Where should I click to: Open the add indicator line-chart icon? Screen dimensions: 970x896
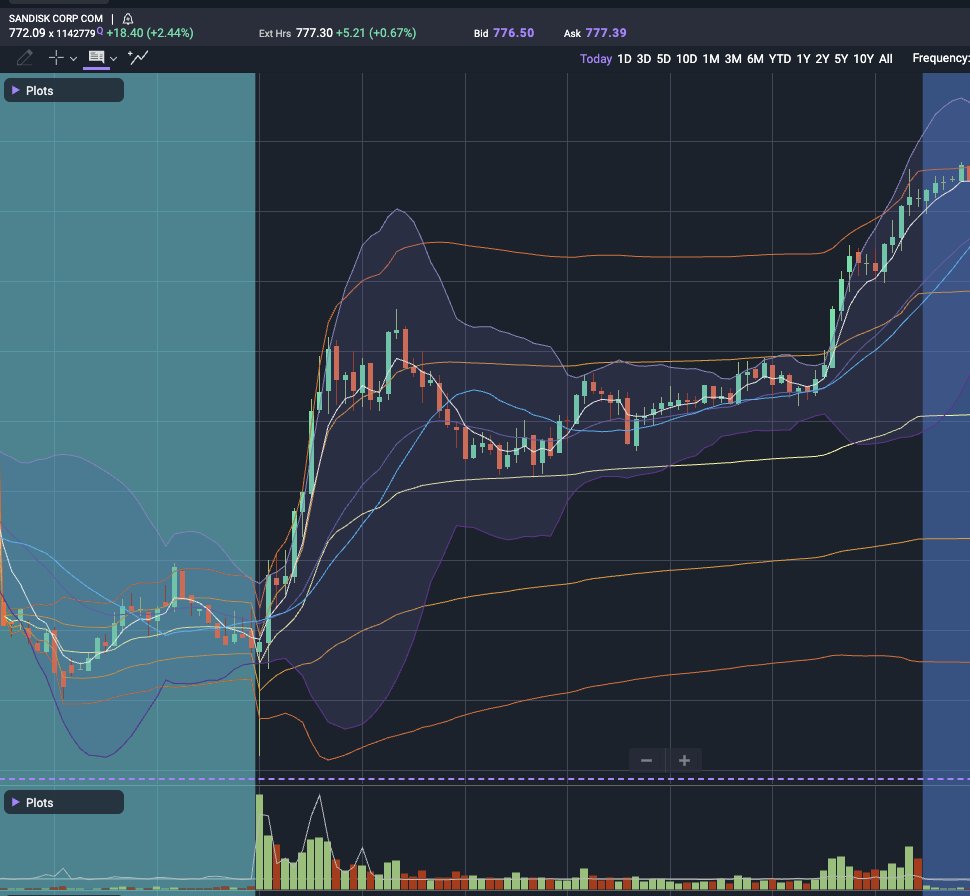(x=138, y=58)
